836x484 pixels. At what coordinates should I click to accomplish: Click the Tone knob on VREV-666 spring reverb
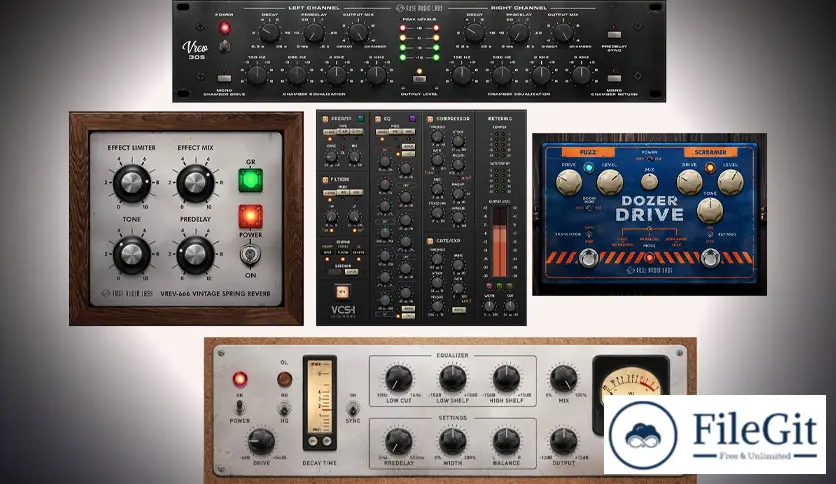[132, 254]
